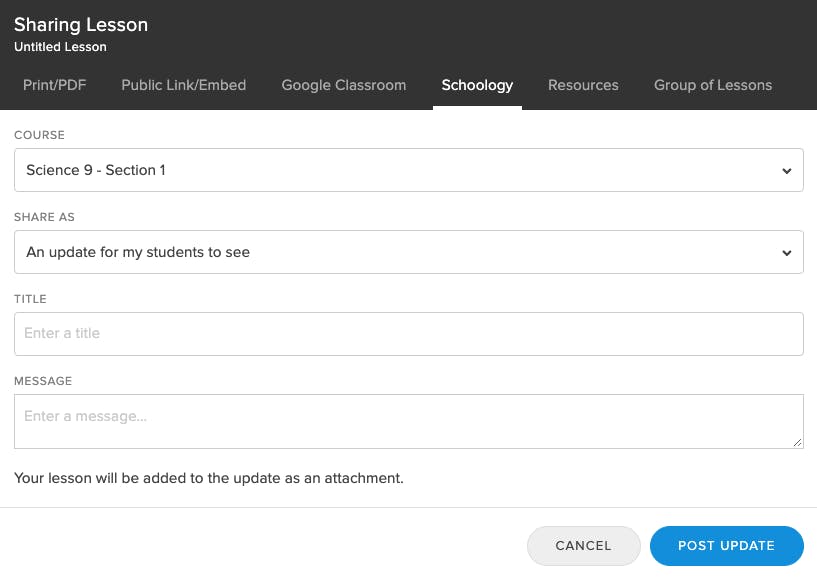Click the Post Update button

pos(726,546)
